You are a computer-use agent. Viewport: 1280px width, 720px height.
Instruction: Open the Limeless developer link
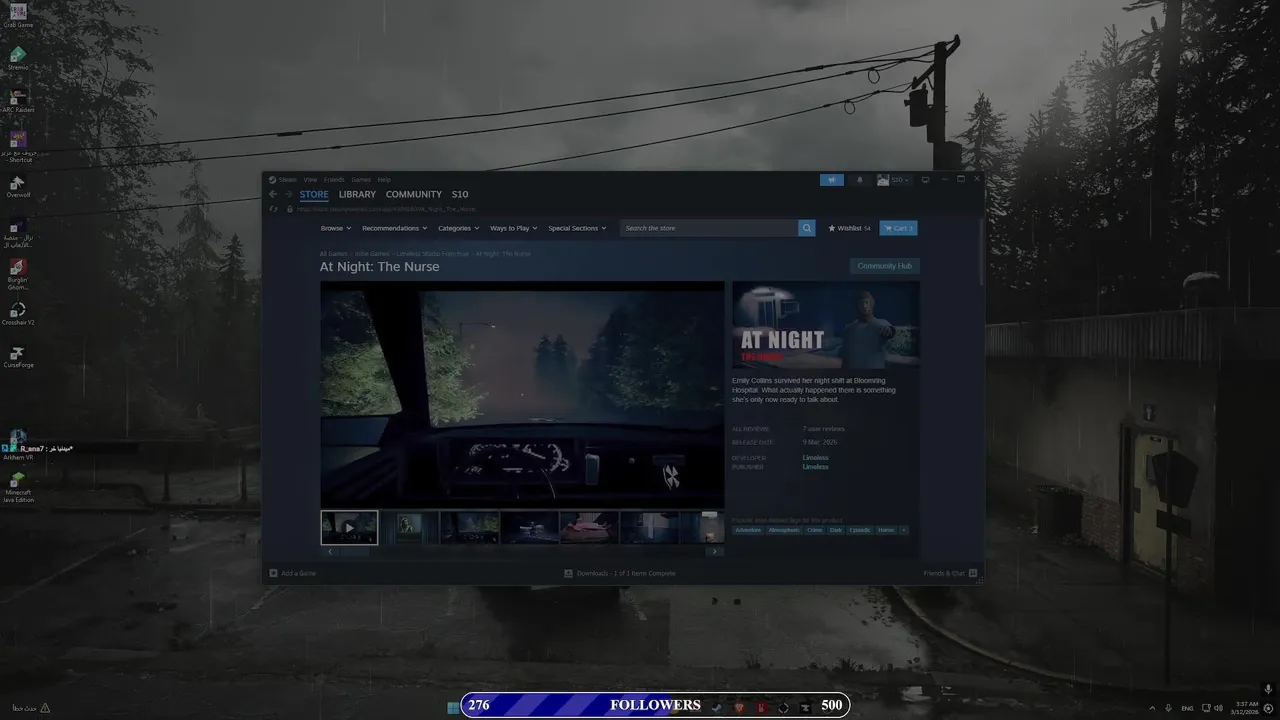(815, 458)
